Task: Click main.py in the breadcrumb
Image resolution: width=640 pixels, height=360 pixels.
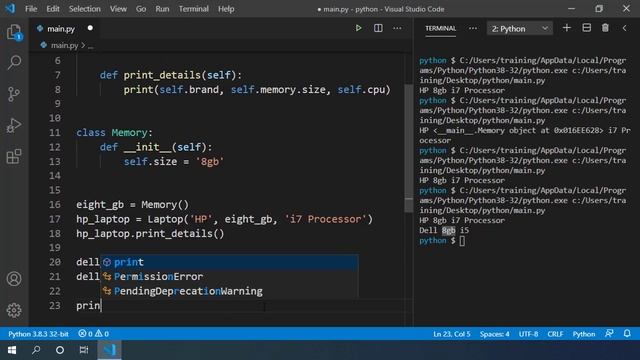Action: pos(64,45)
